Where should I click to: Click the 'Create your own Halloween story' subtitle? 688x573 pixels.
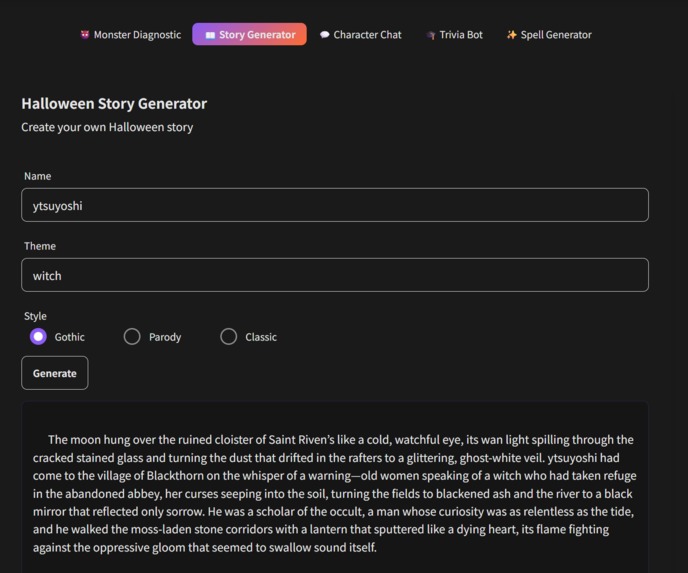pyautogui.click(x=107, y=127)
